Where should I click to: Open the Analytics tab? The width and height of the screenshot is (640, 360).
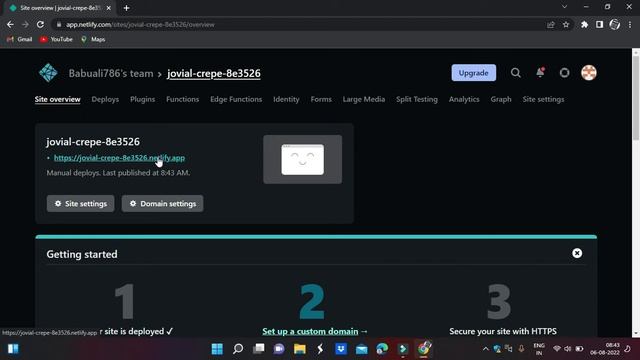pos(464,99)
